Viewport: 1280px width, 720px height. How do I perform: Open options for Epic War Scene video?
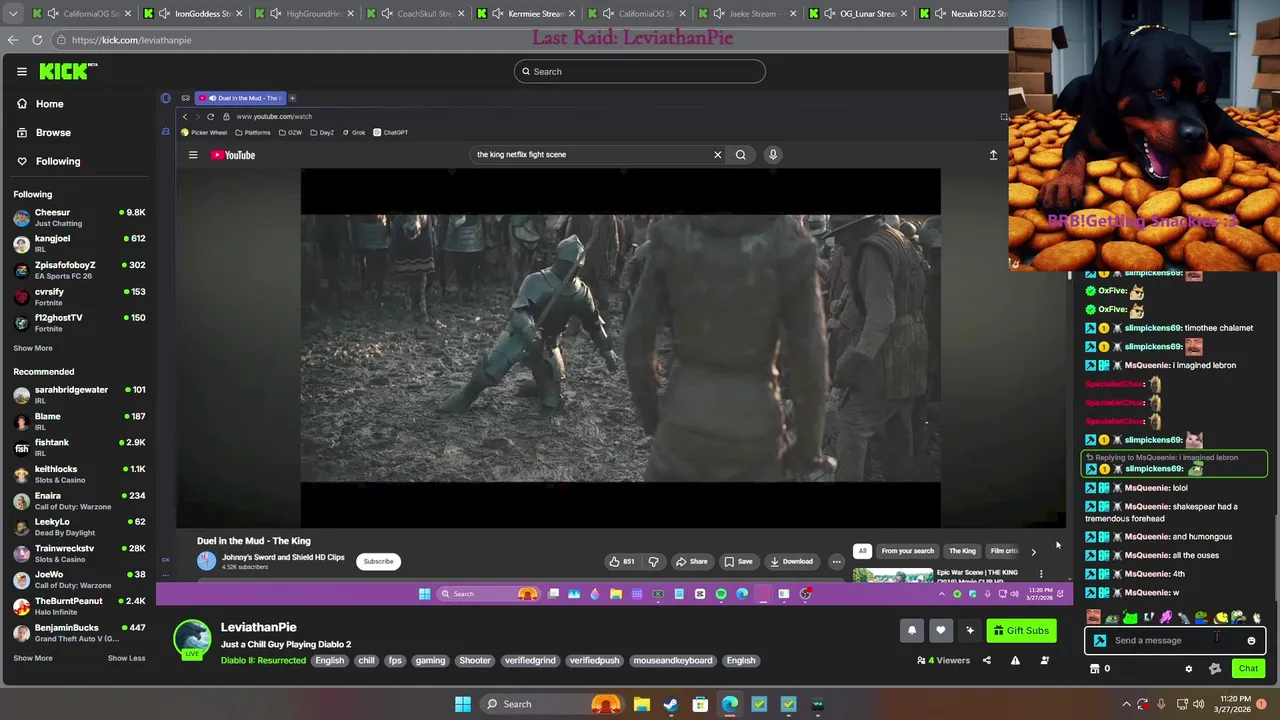pyautogui.click(x=1041, y=574)
